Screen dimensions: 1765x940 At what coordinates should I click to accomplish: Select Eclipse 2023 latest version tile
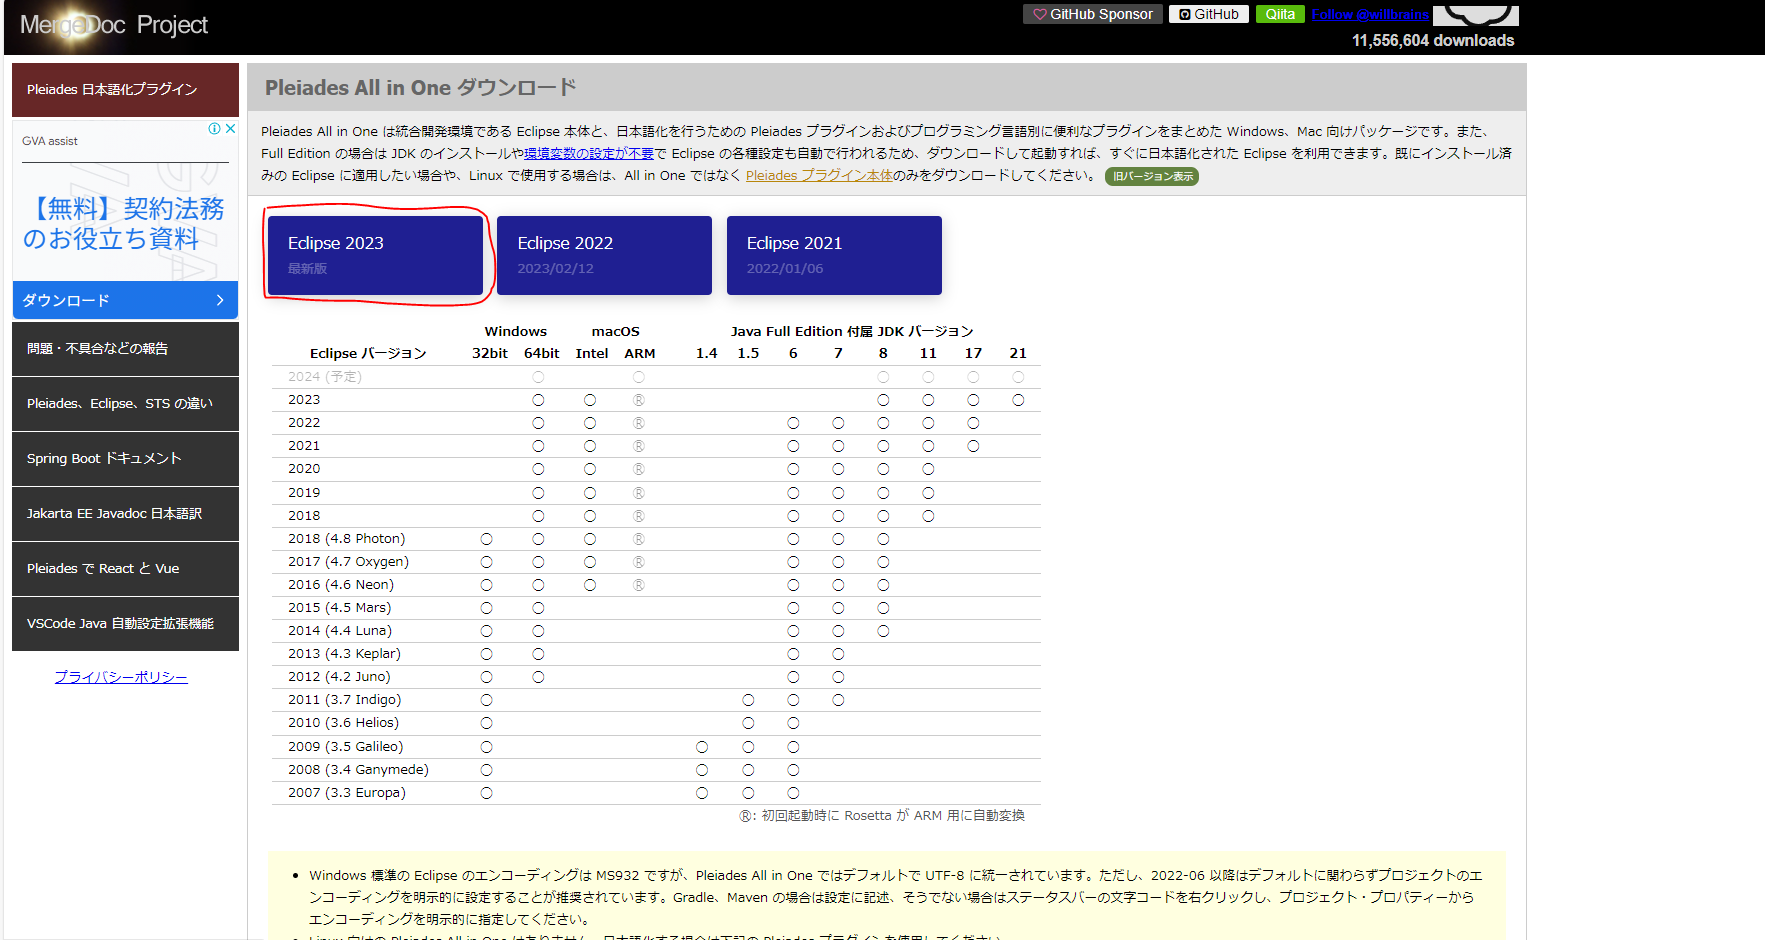tap(375, 255)
